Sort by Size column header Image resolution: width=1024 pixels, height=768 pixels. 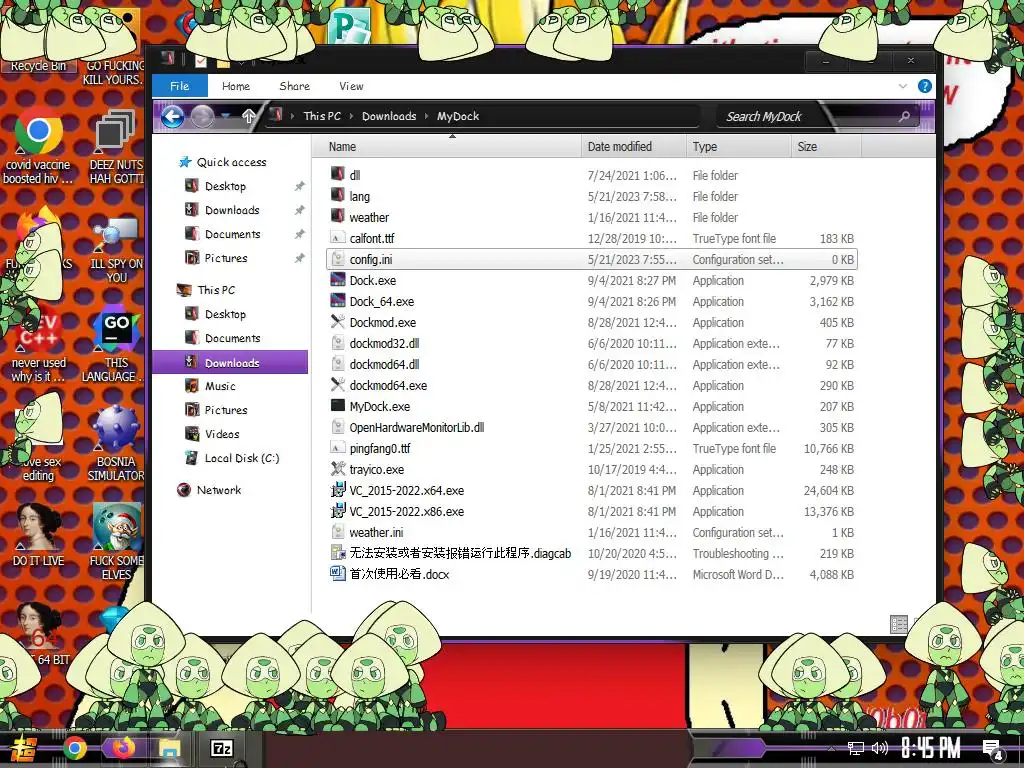tap(826, 147)
